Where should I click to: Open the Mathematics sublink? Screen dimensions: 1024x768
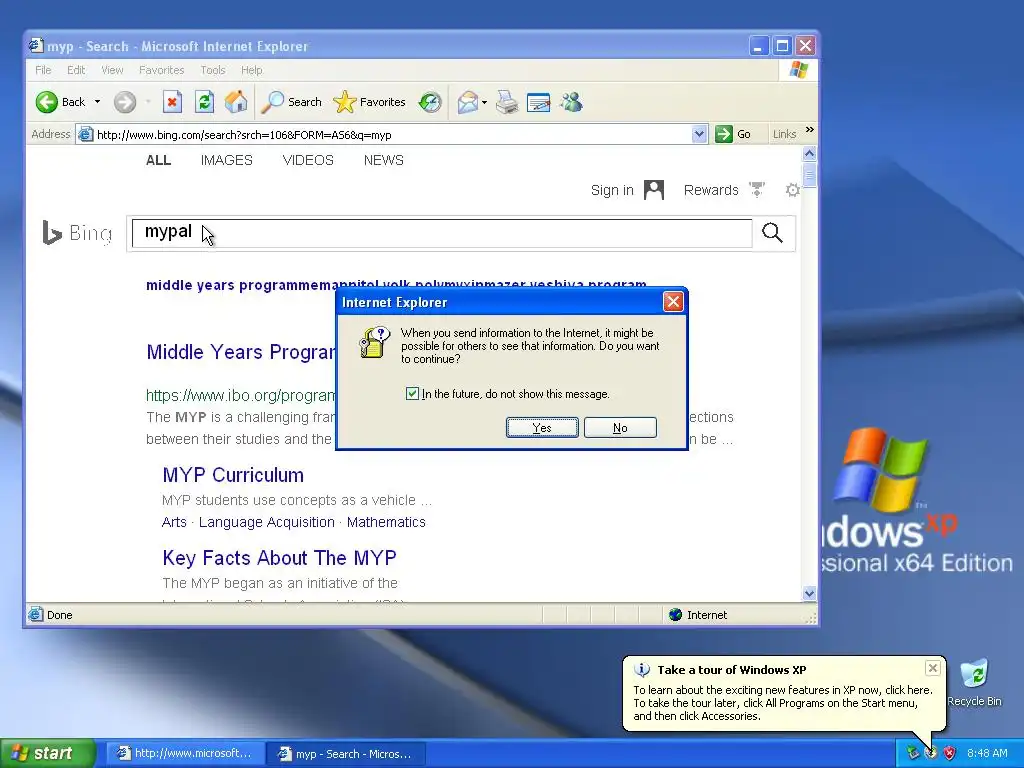(x=386, y=522)
